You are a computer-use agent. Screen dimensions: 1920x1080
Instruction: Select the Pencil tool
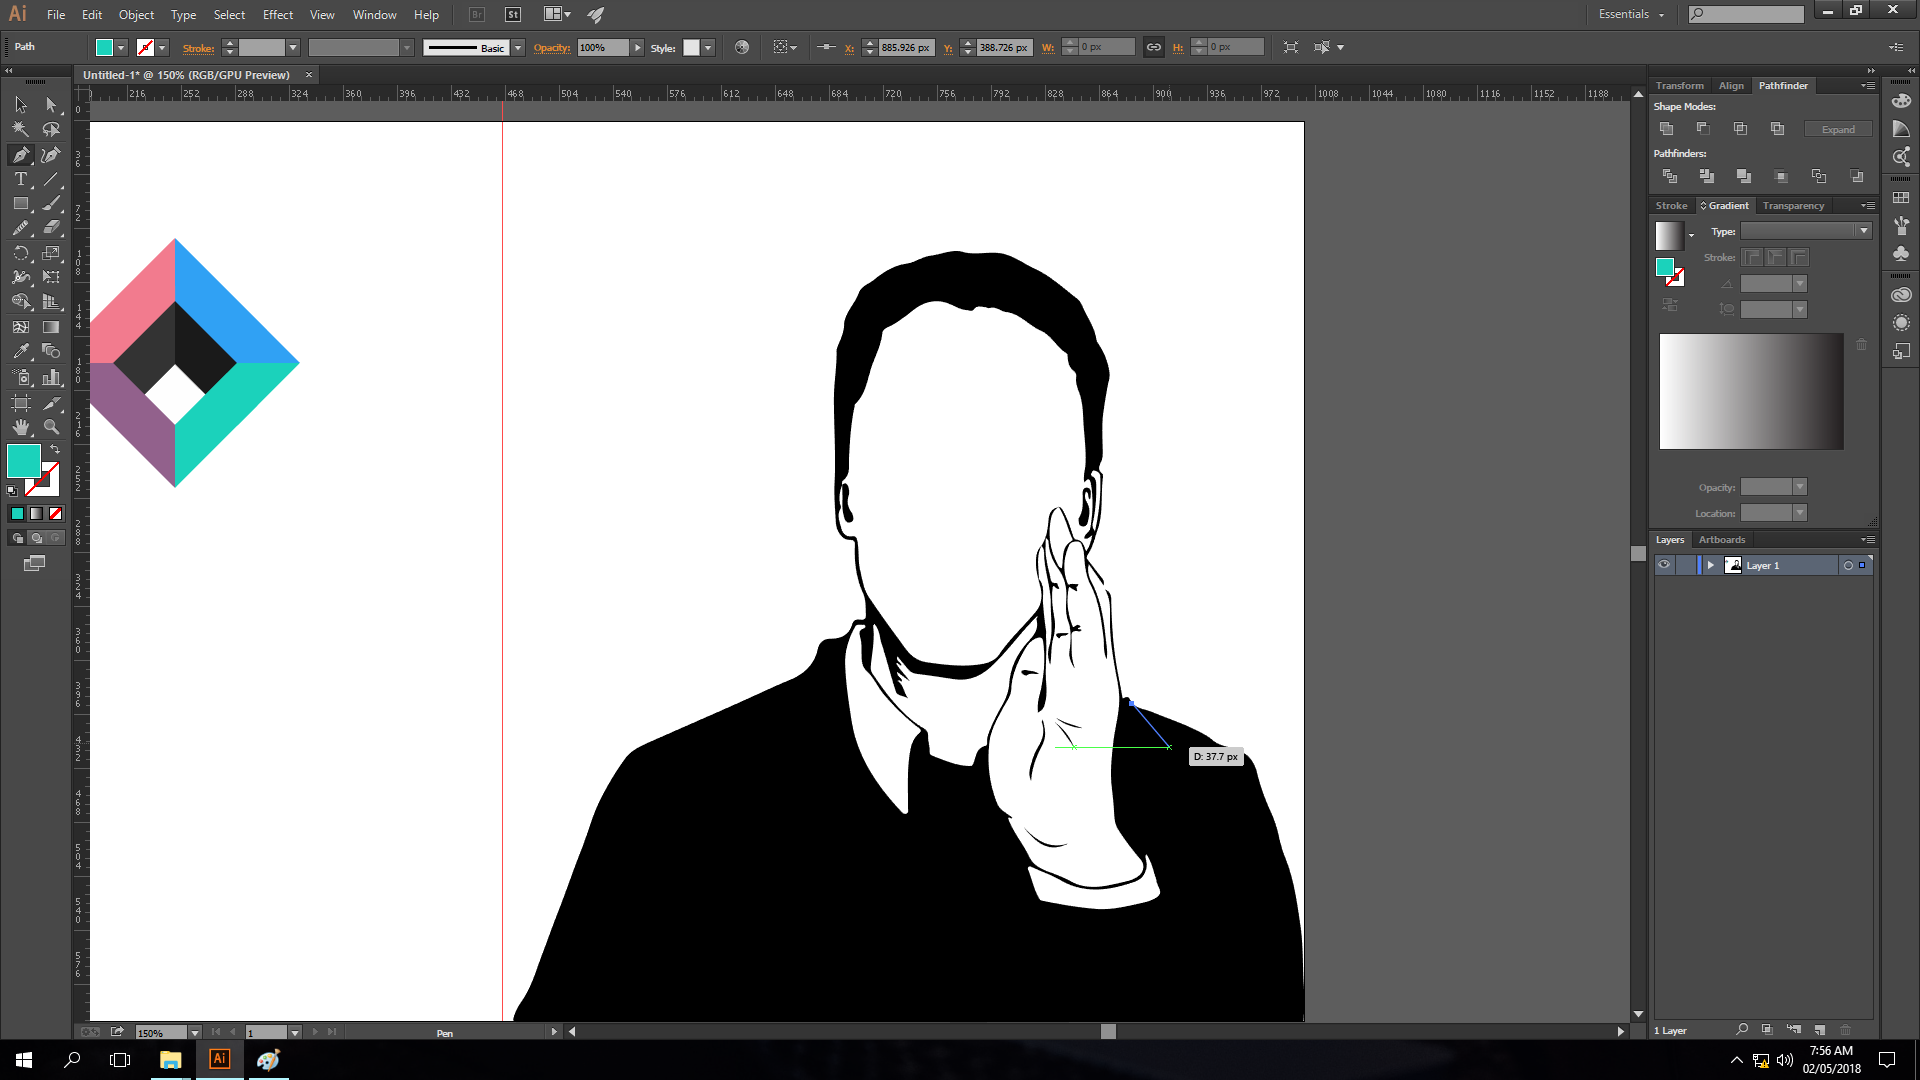(x=21, y=228)
